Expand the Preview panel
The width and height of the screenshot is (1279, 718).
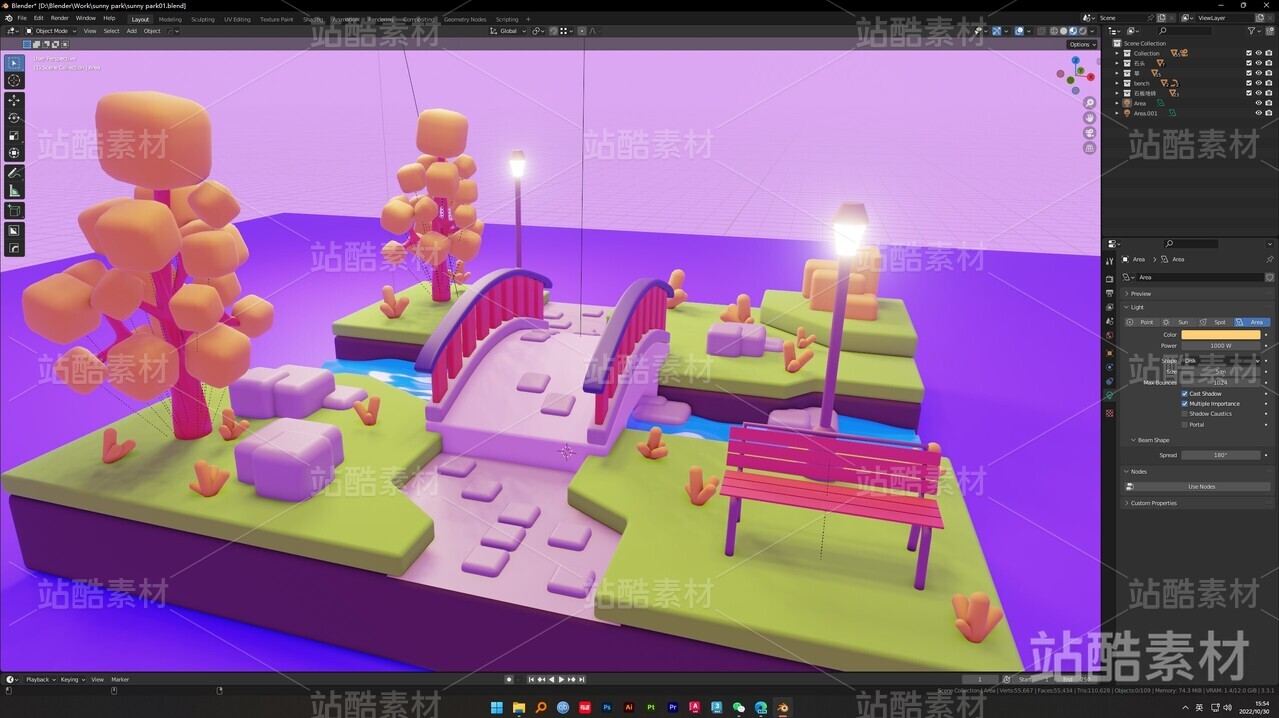coord(1197,294)
